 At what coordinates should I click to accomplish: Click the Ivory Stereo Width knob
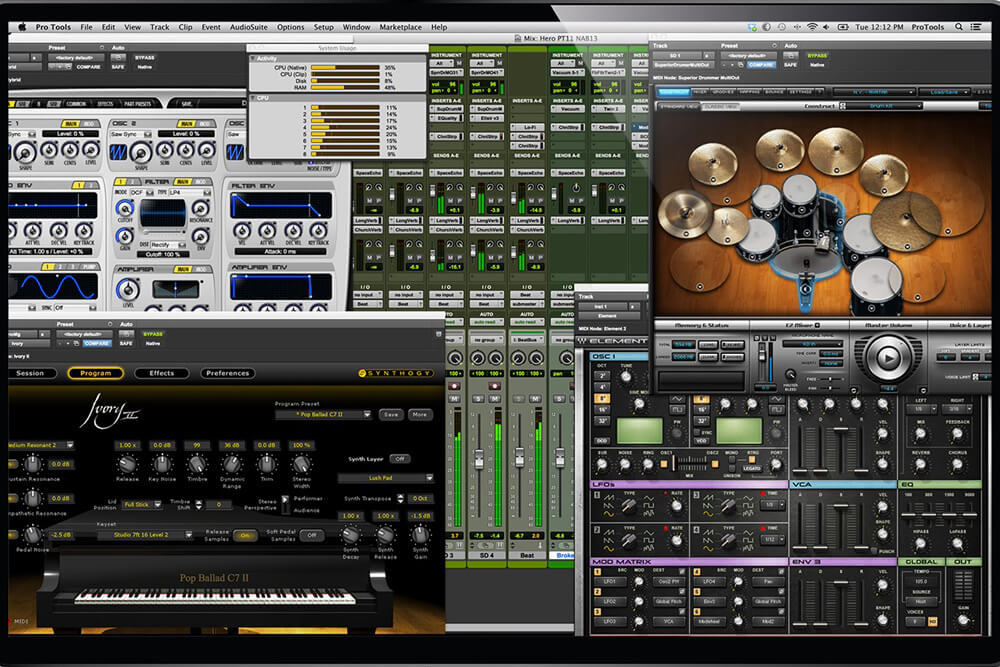point(301,464)
